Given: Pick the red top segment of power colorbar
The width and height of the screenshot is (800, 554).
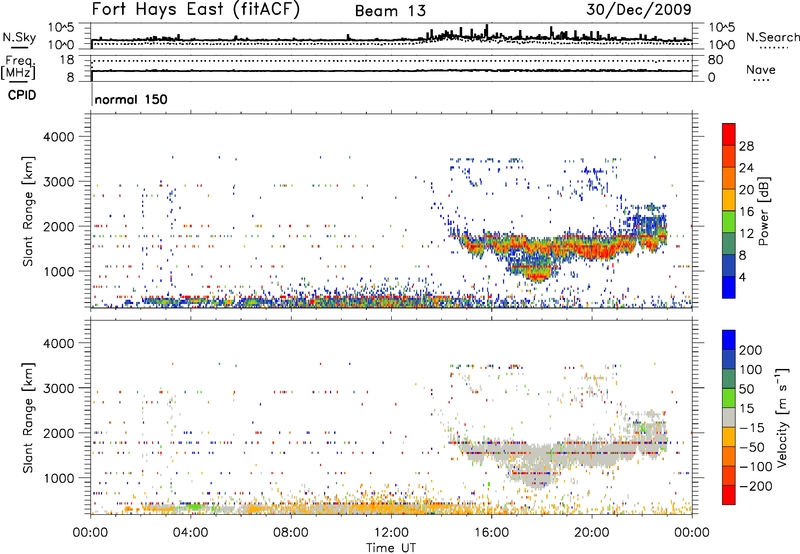Looking at the screenshot, I should 729,134.
